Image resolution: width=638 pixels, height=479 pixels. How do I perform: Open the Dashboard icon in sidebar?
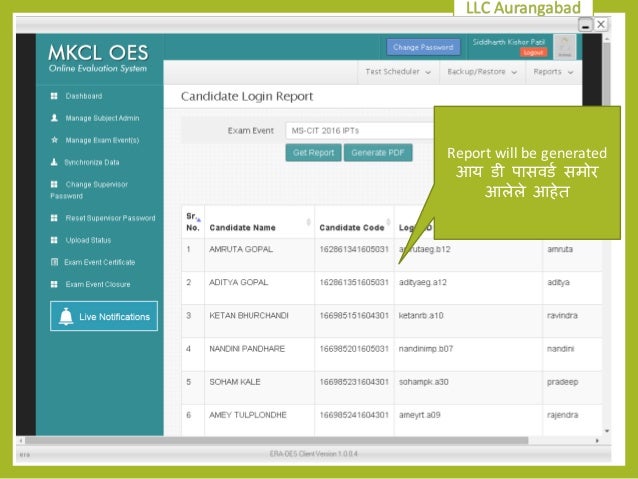coord(54,96)
